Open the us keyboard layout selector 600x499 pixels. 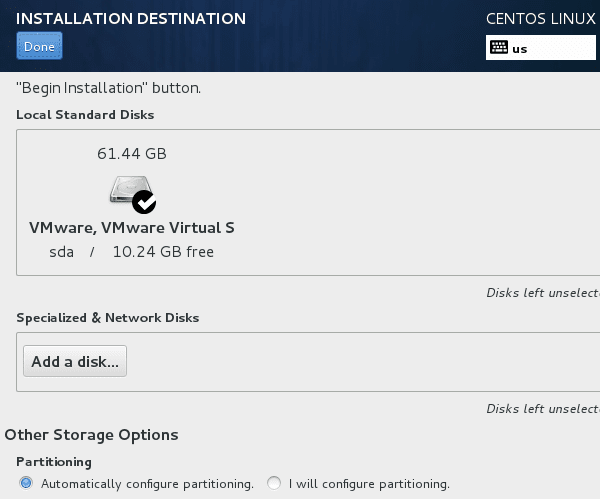coord(540,48)
